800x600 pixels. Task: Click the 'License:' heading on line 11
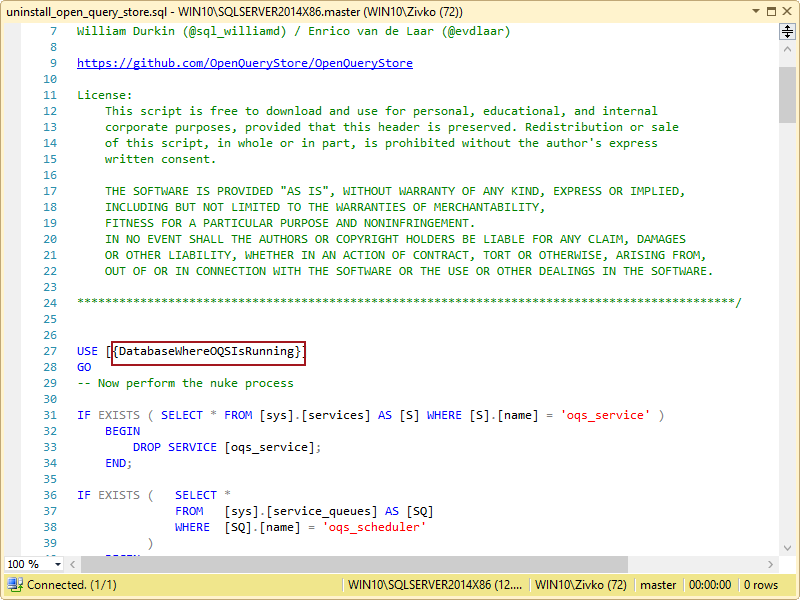(105, 95)
